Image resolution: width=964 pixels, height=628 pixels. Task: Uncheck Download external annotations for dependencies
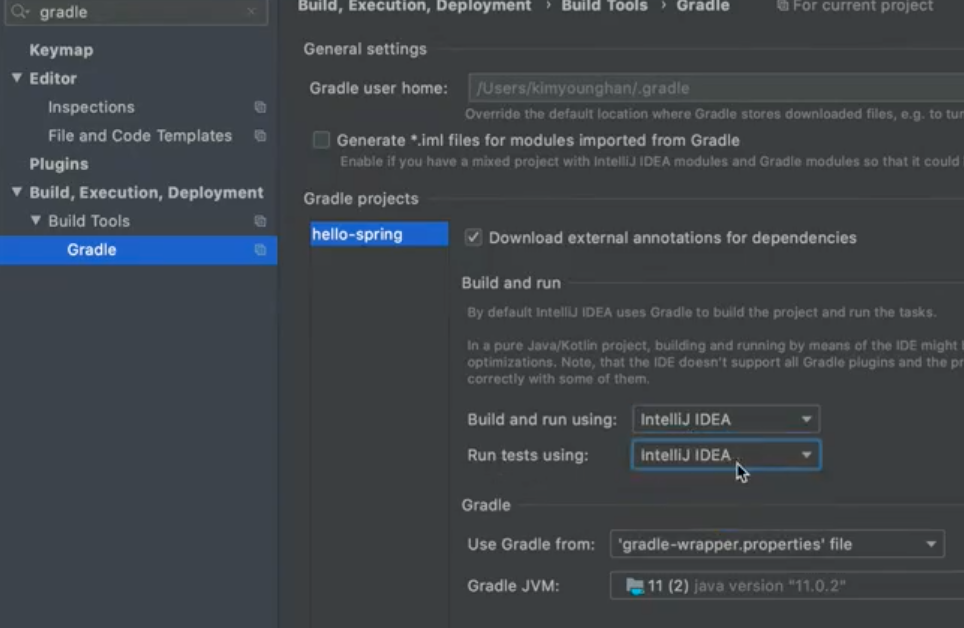pos(473,237)
